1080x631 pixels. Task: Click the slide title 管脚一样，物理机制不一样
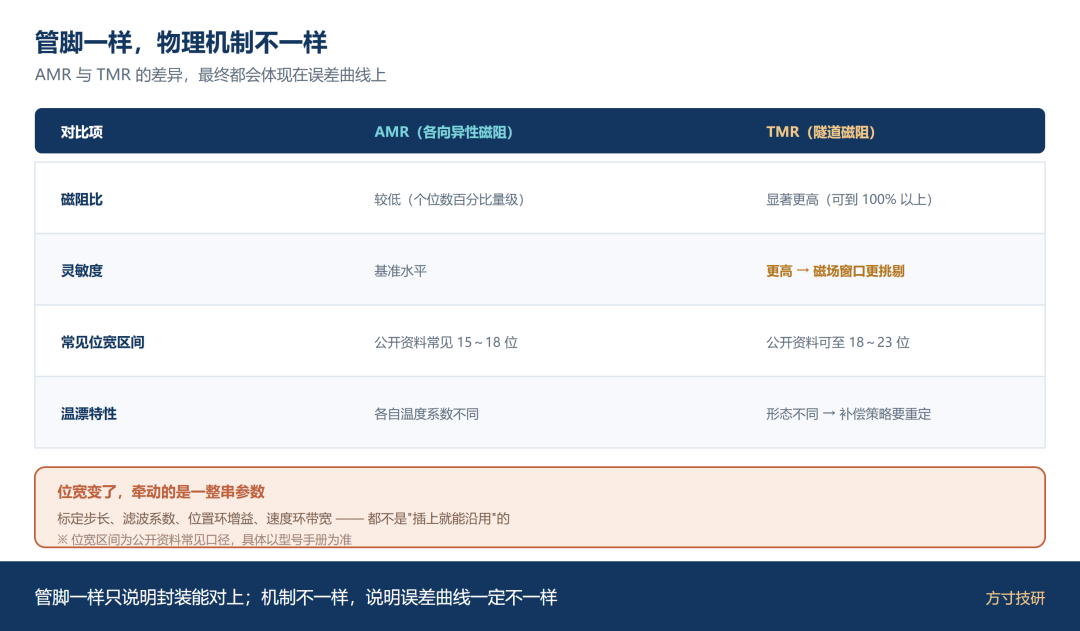click(x=180, y=43)
